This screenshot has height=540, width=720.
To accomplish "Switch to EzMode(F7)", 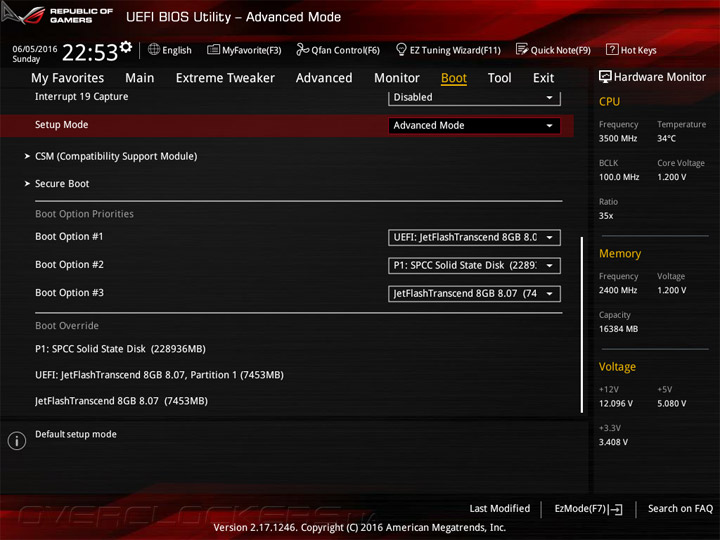I will tap(588, 509).
